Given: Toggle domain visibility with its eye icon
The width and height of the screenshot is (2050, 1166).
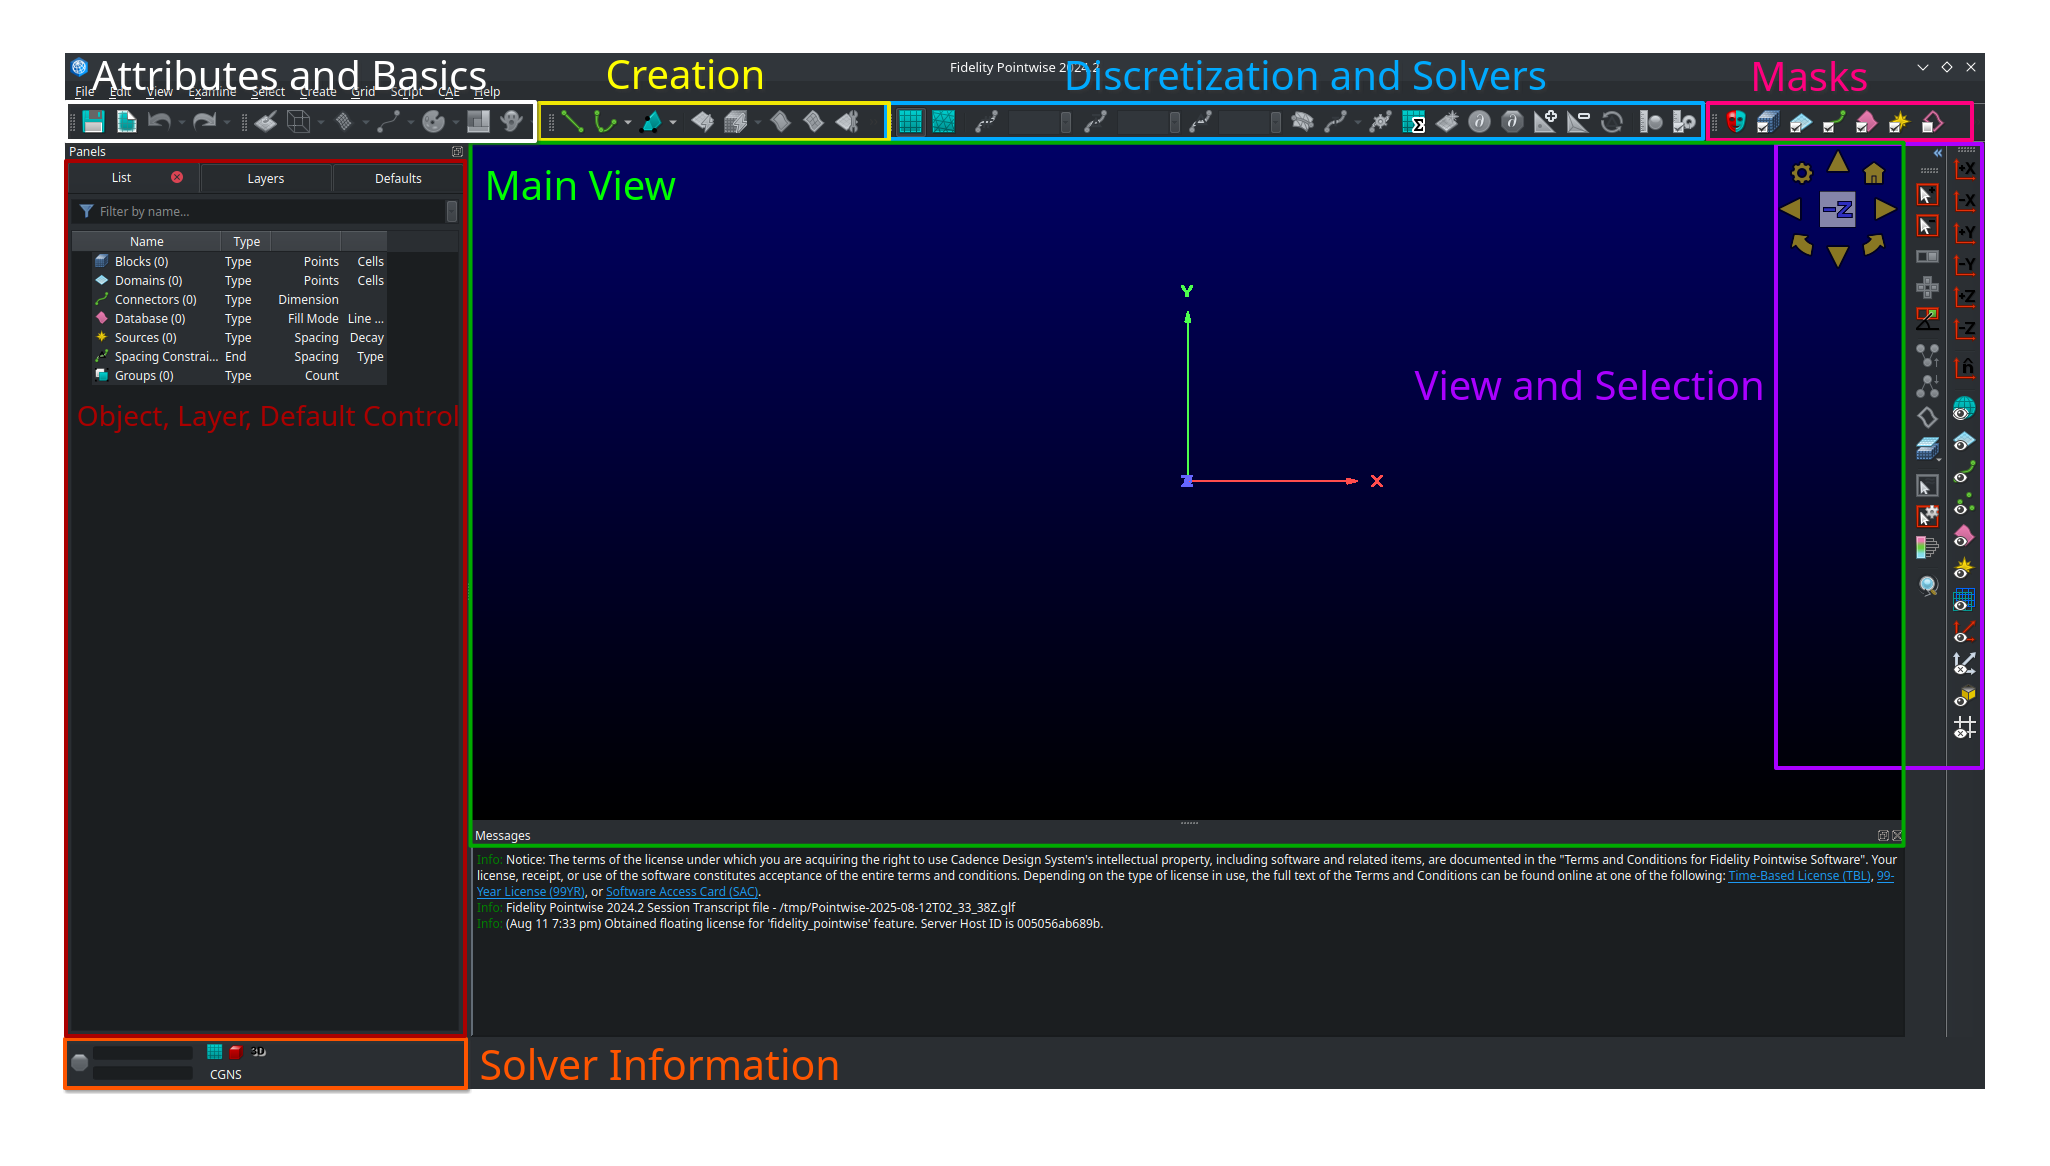Looking at the screenshot, I should [1962, 442].
